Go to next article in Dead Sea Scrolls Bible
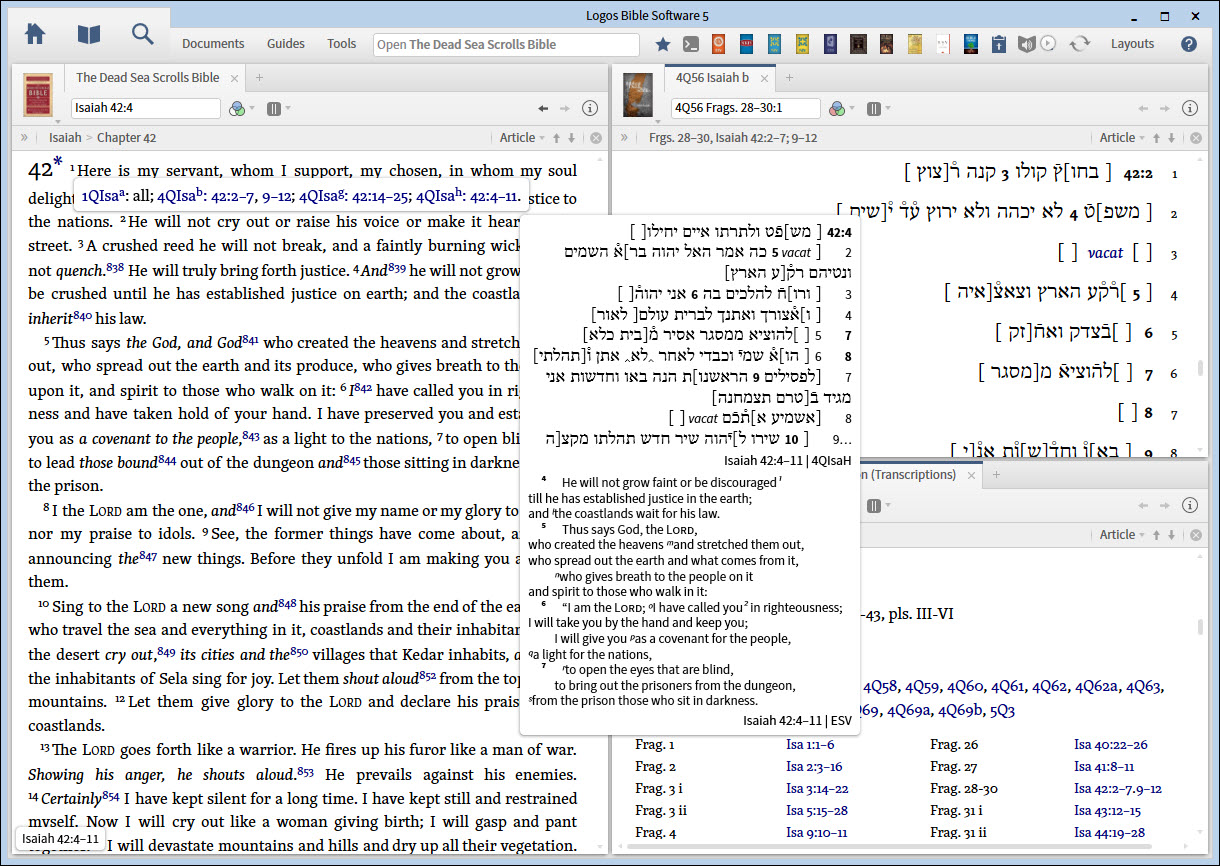 pos(572,138)
